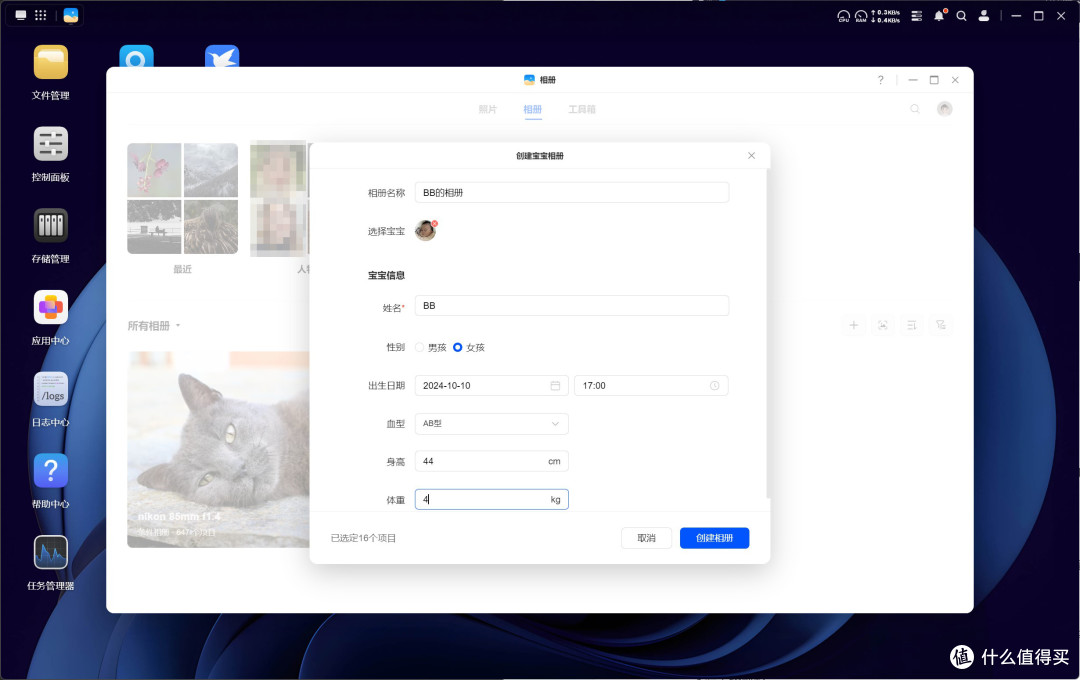Click 已选定16个项目 status text
1080x680 pixels.
point(363,538)
